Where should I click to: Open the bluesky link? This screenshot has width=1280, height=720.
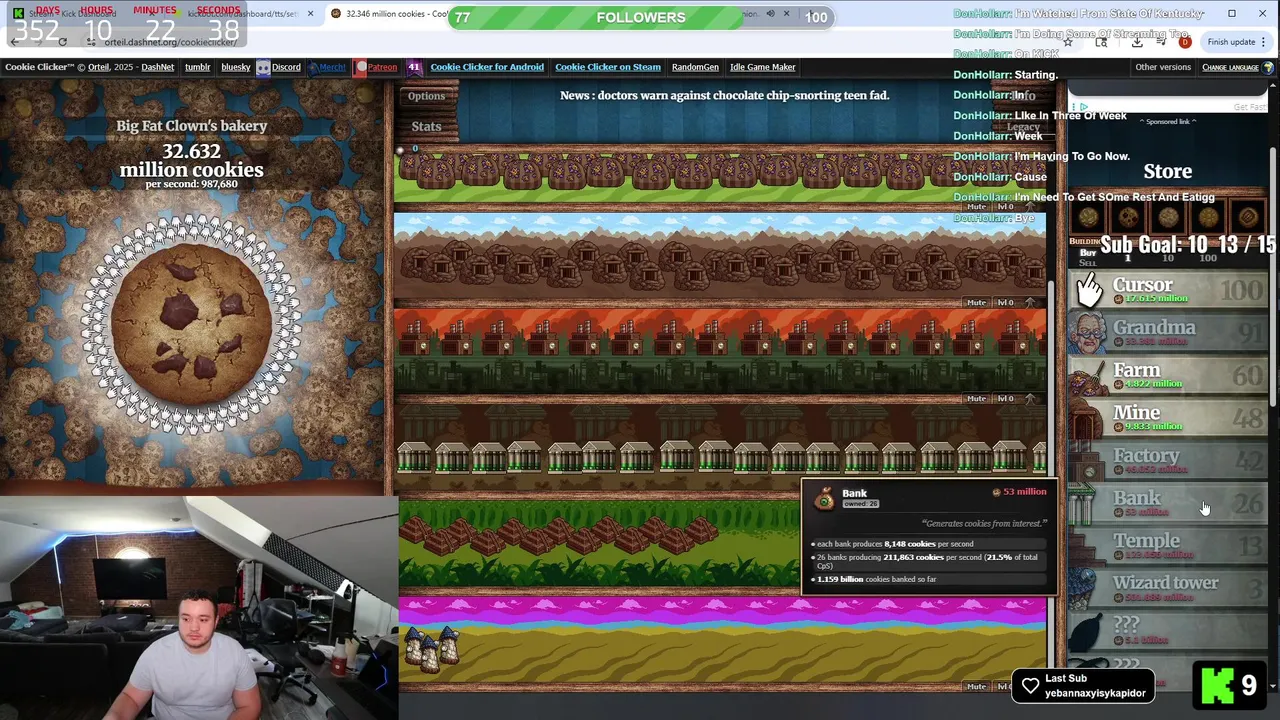[236, 67]
